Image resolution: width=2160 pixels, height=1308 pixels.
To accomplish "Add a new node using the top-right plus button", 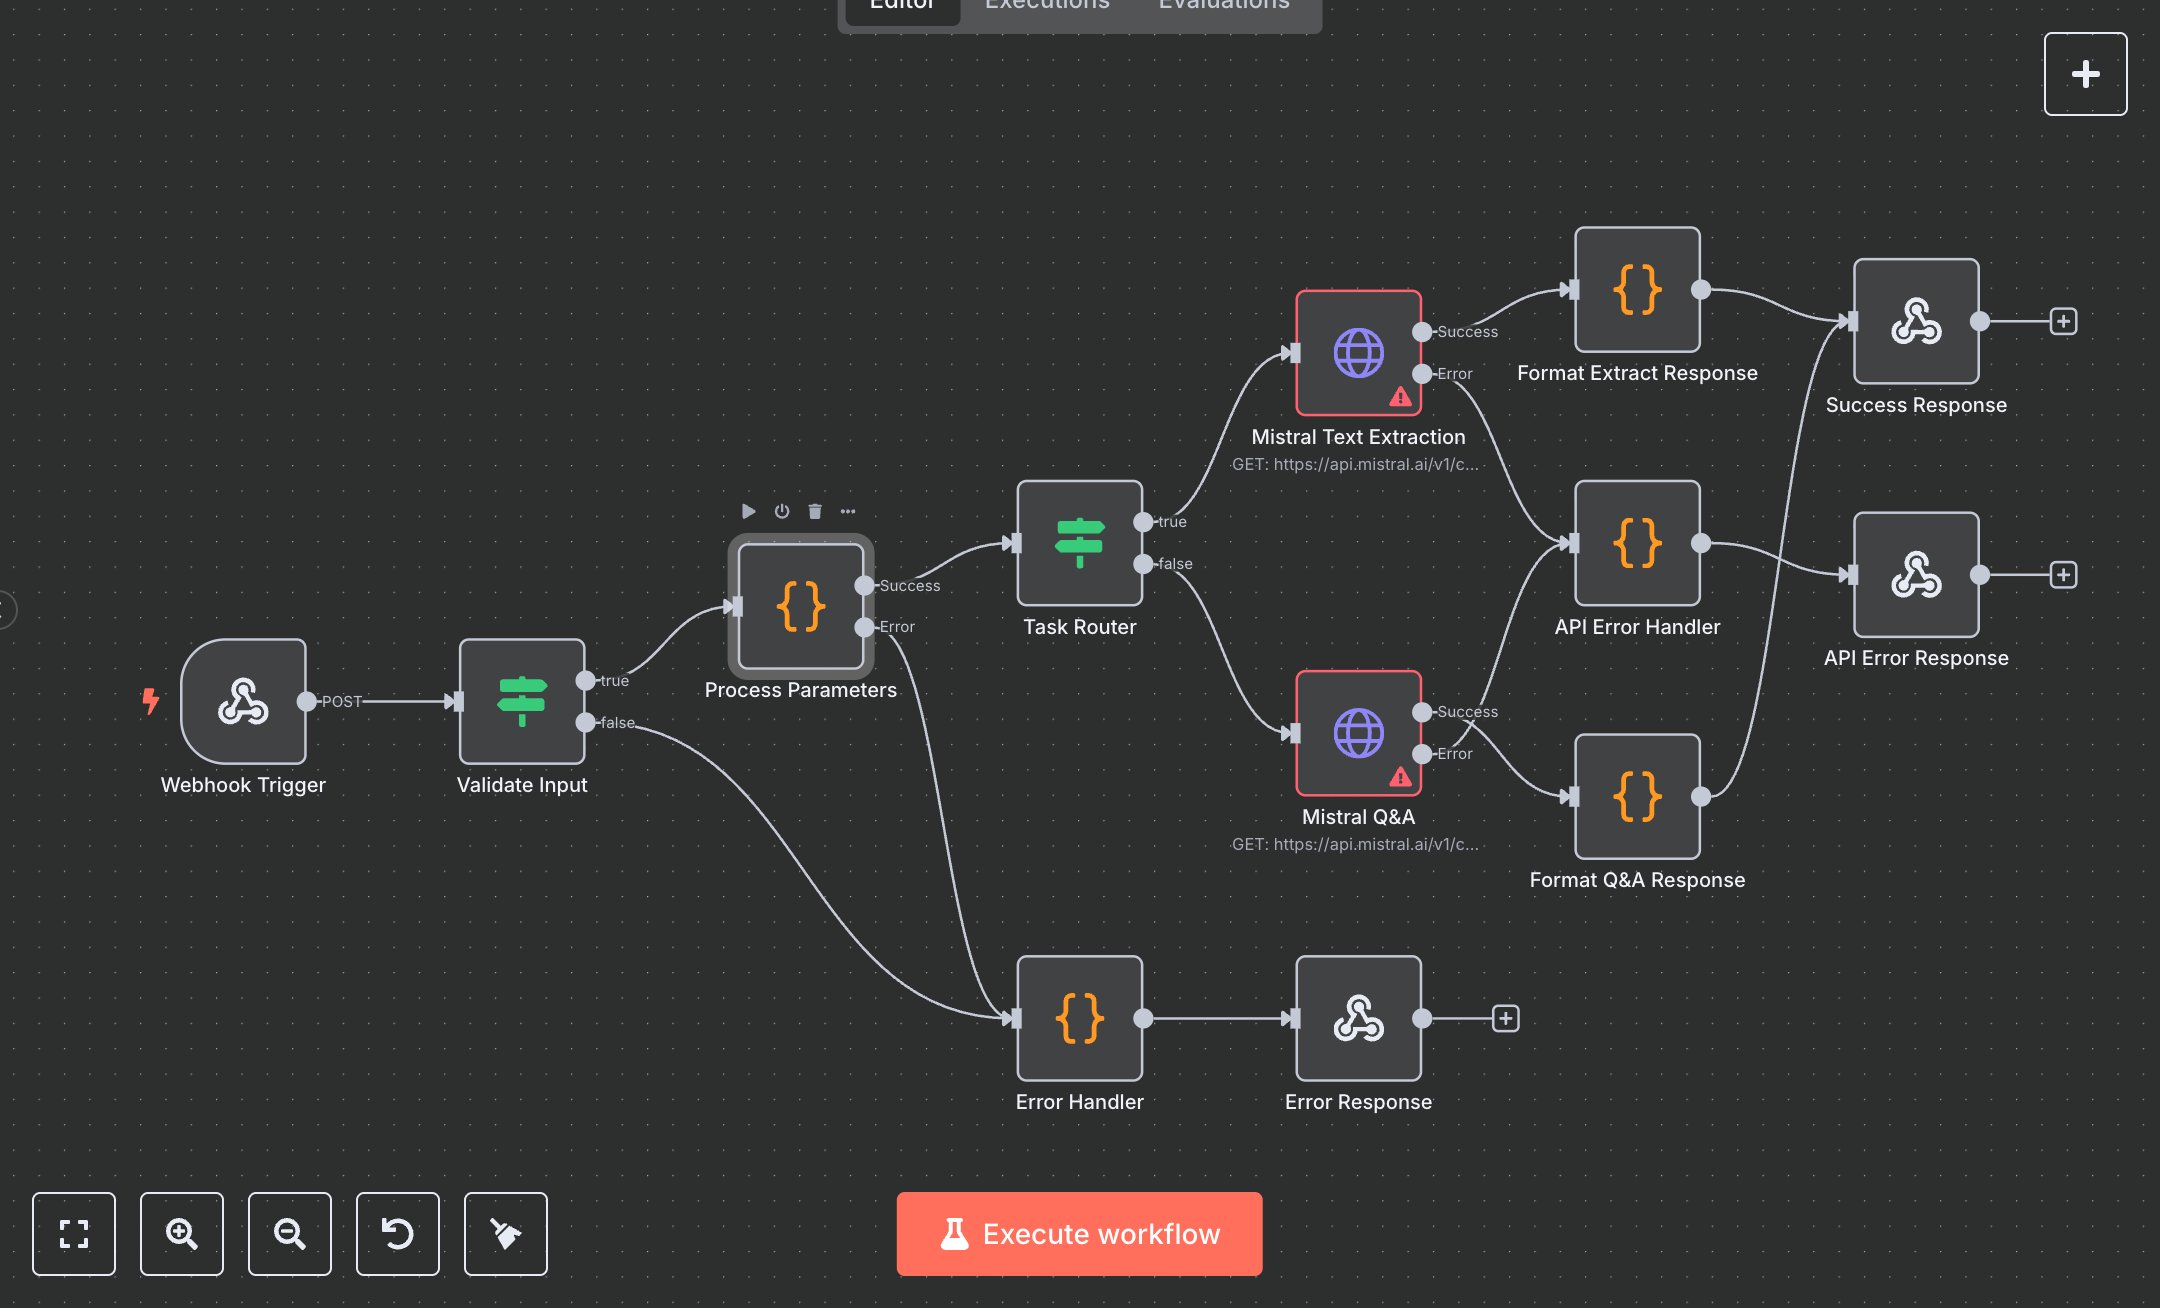I will tap(2085, 73).
